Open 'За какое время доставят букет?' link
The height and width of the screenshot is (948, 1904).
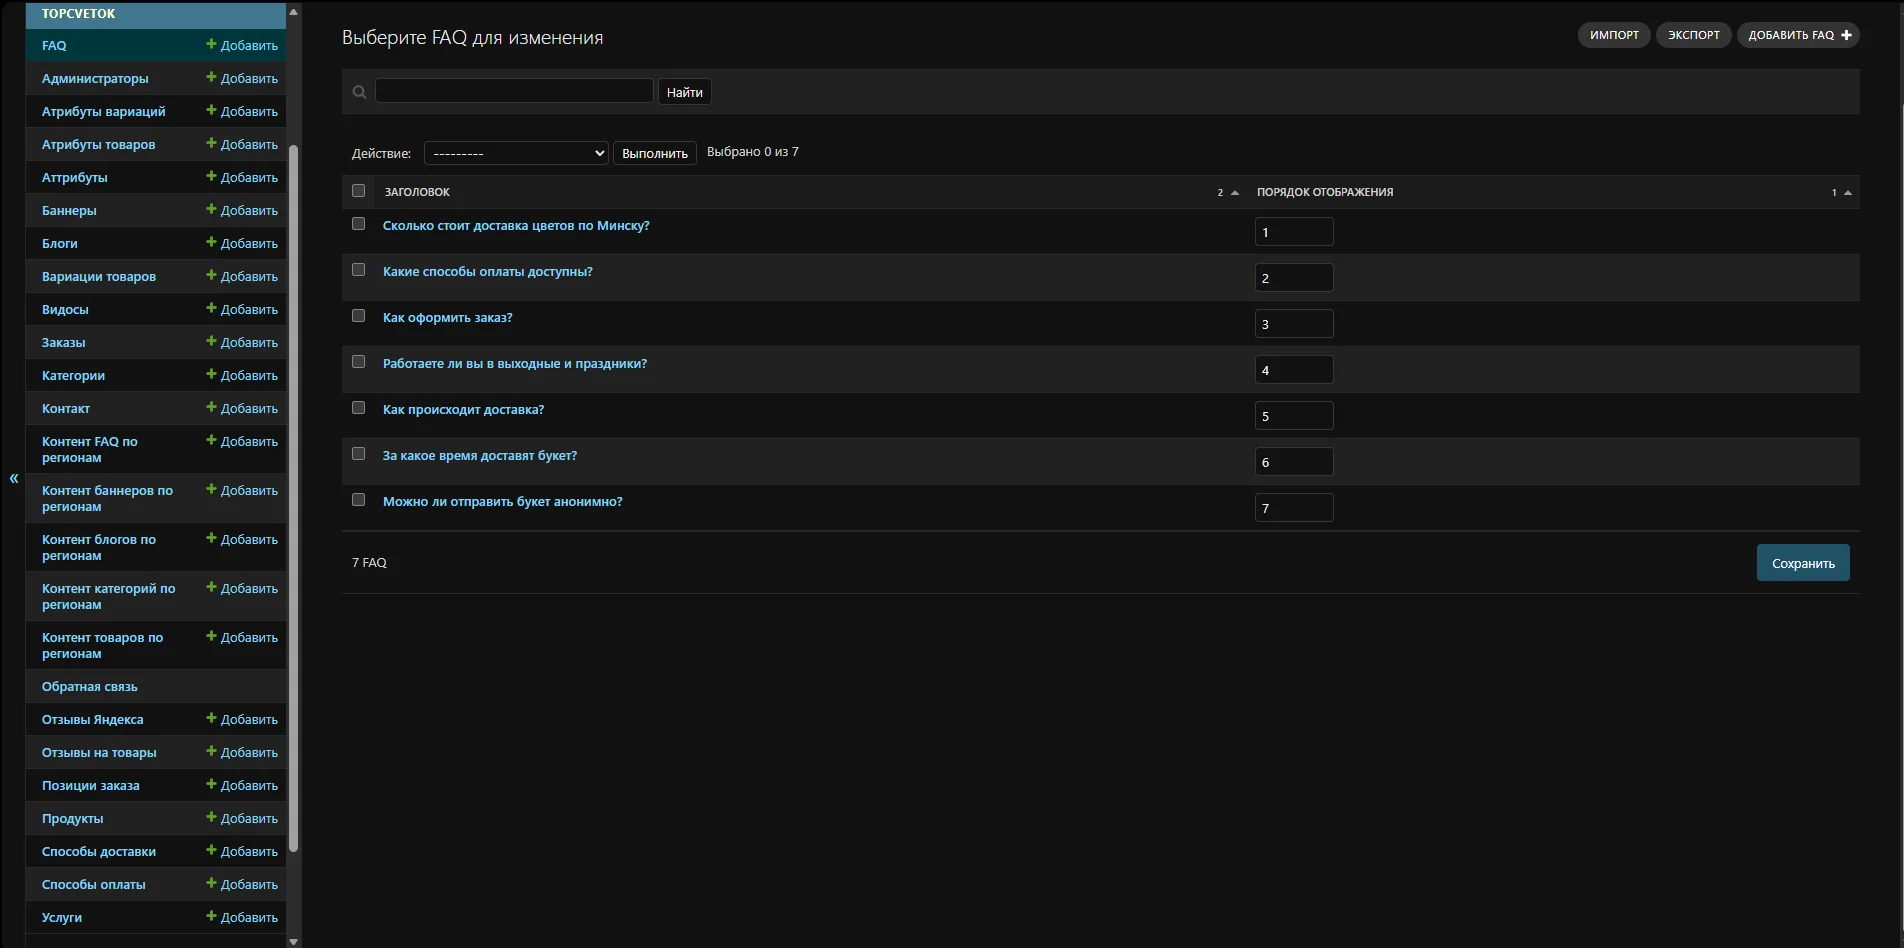click(x=480, y=456)
